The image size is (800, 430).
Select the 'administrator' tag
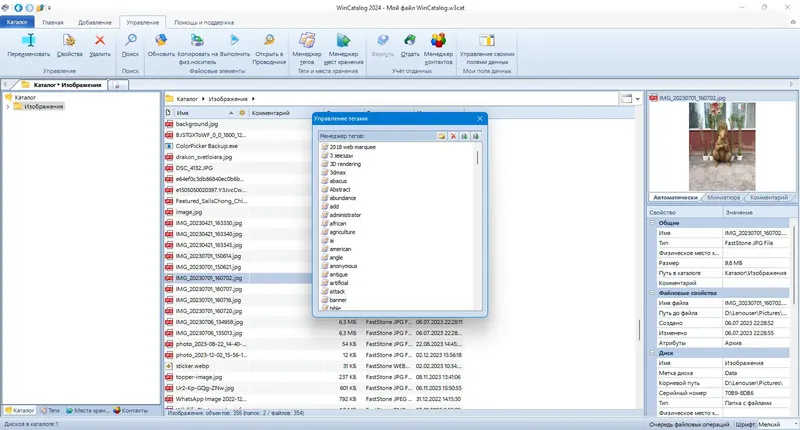click(345, 215)
